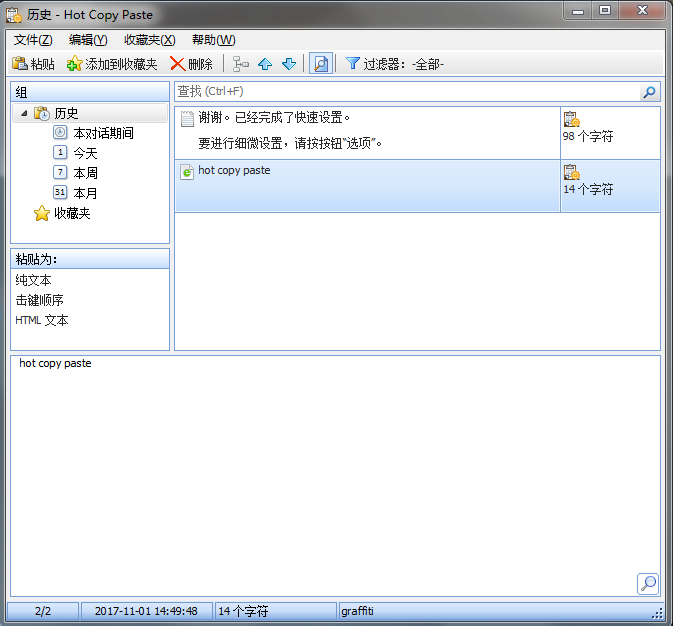Choose 击键顺序 paste format
This screenshot has height=626, width=673.
pyautogui.click(x=39, y=300)
